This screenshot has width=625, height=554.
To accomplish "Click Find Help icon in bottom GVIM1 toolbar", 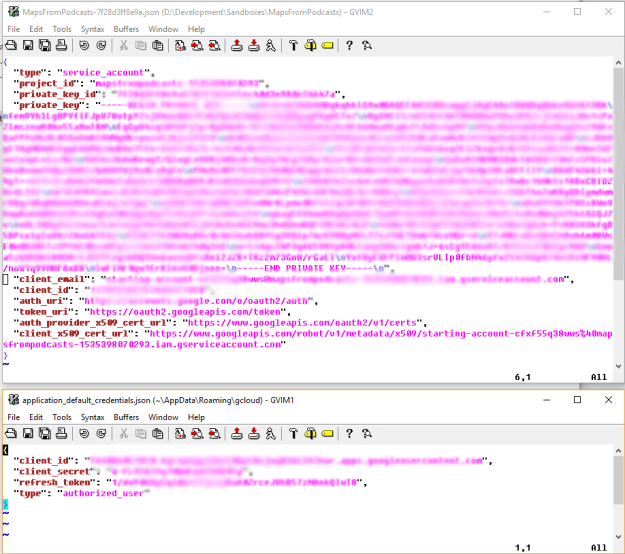I will (x=367, y=433).
